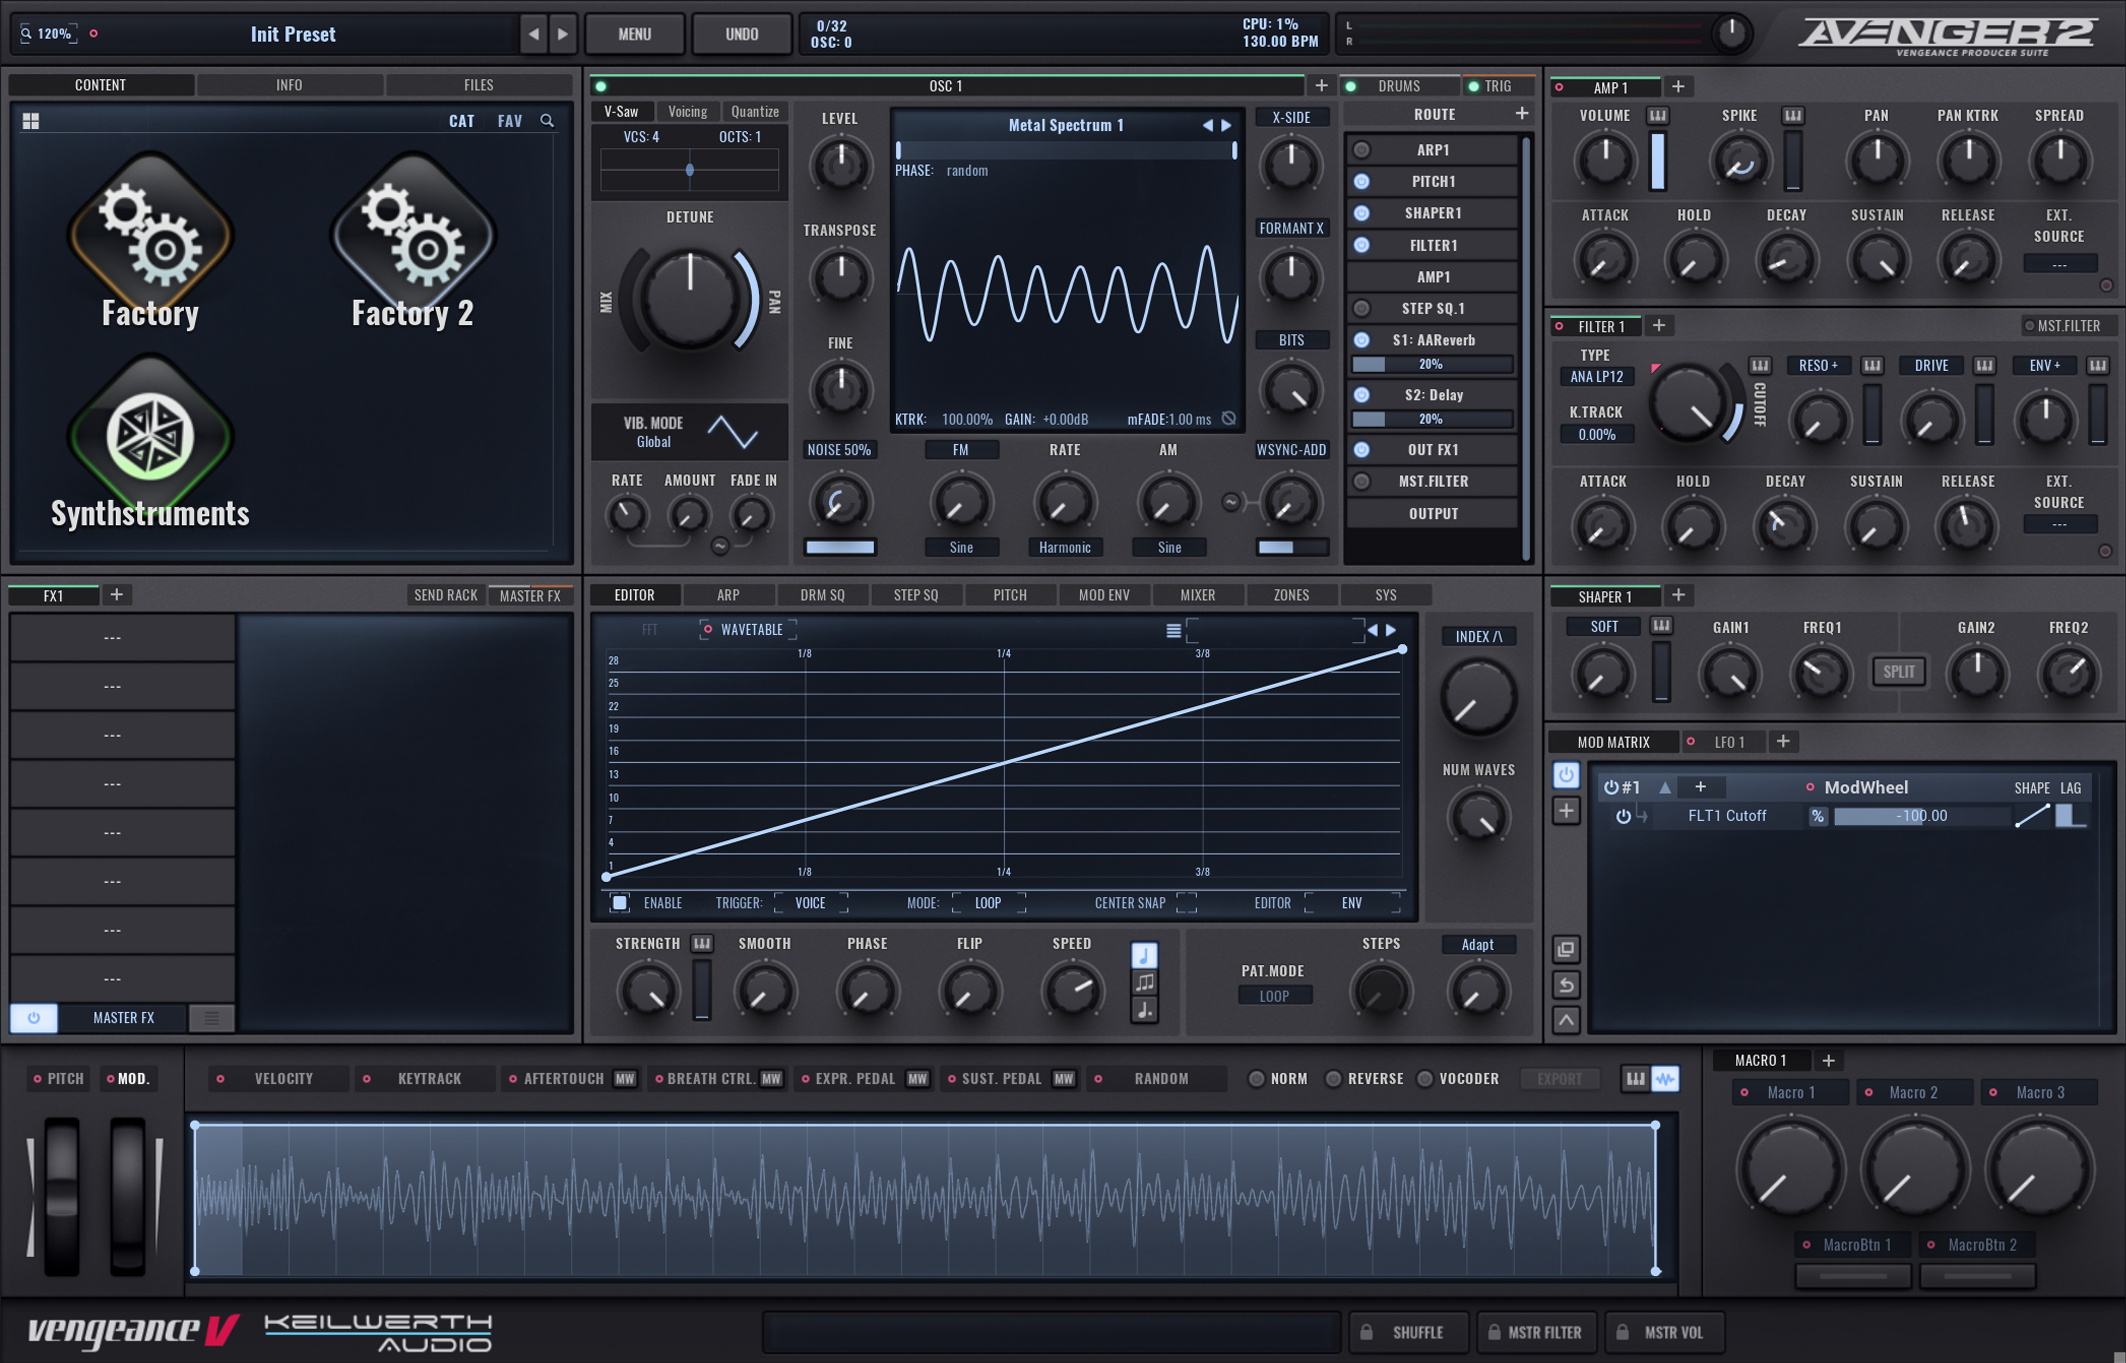The height and width of the screenshot is (1363, 2126).
Task: Open the MOD ENV editor tab
Action: [1104, 595]
